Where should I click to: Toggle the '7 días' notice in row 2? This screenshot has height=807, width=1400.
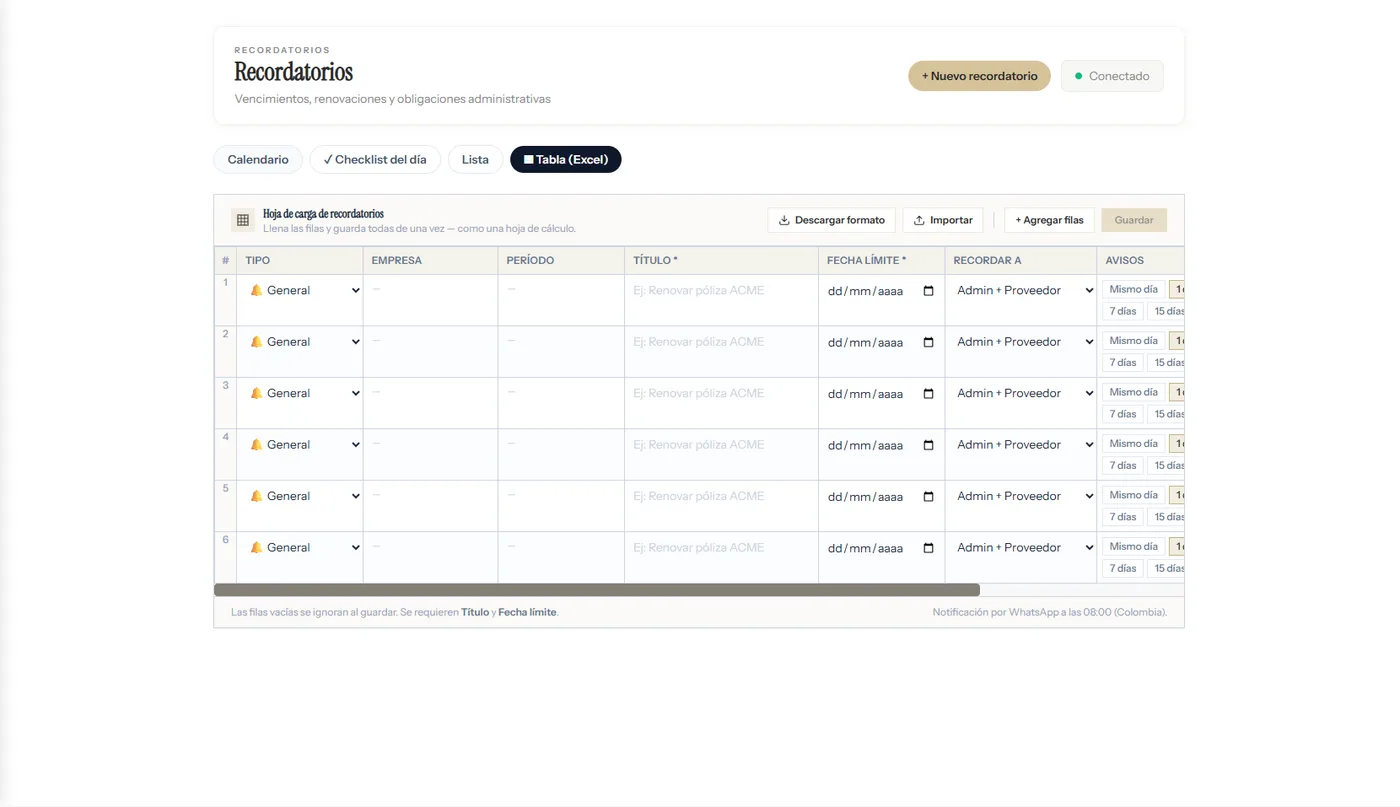[1122, 363]
